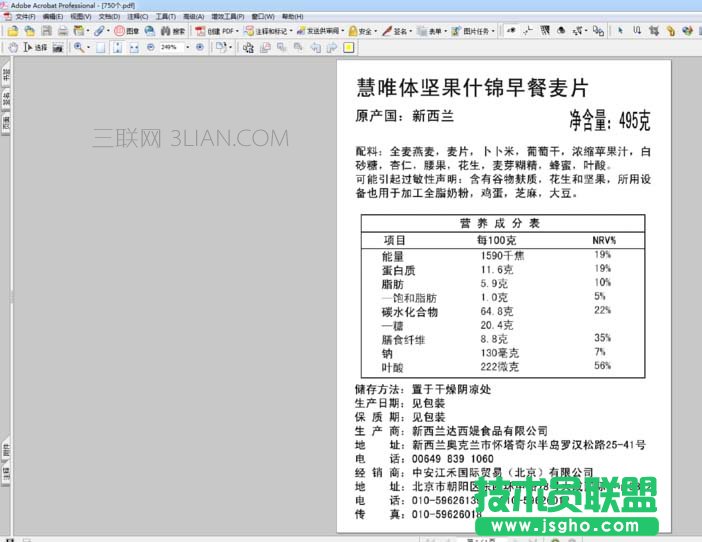Select the crop tool icon
The height and width of the screenshot is (542, 702).
pos(654,31)
